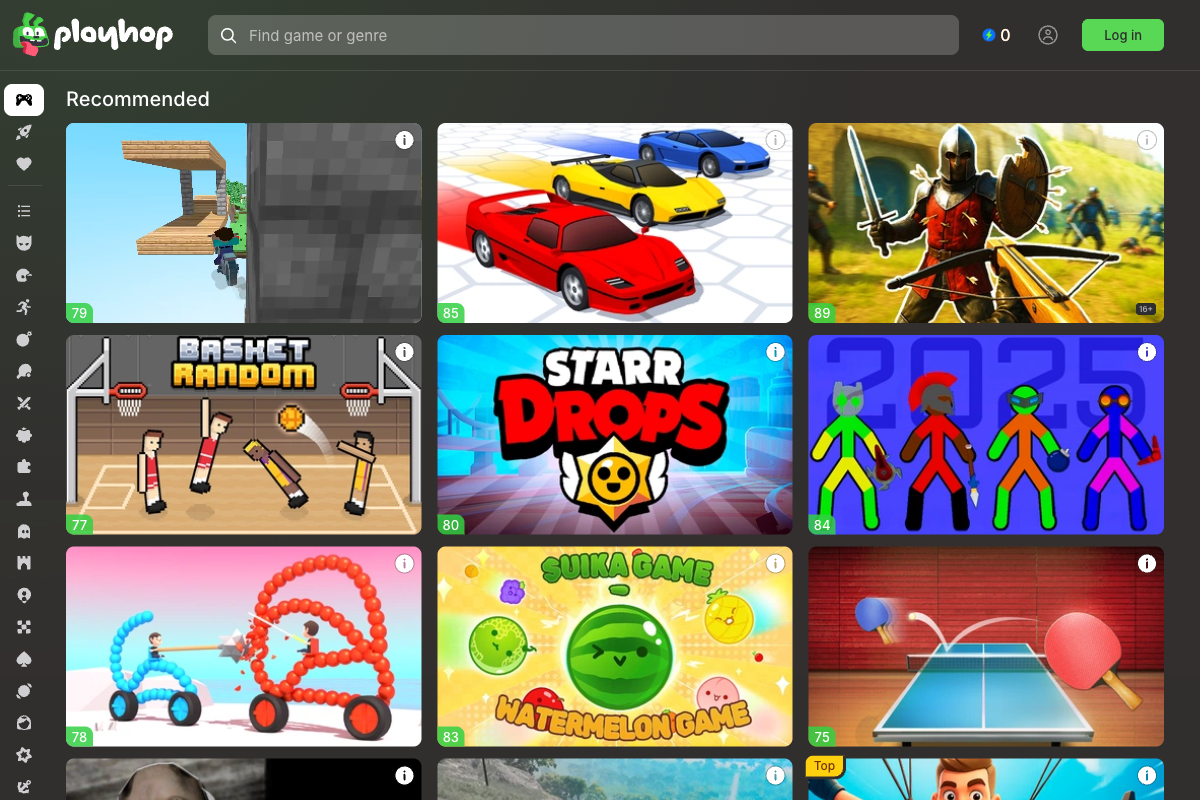This screenshot has width=1200, height=800.
Task: Click the coin balance showing 0
Action: pyautogui.click(x=996, y=35)
